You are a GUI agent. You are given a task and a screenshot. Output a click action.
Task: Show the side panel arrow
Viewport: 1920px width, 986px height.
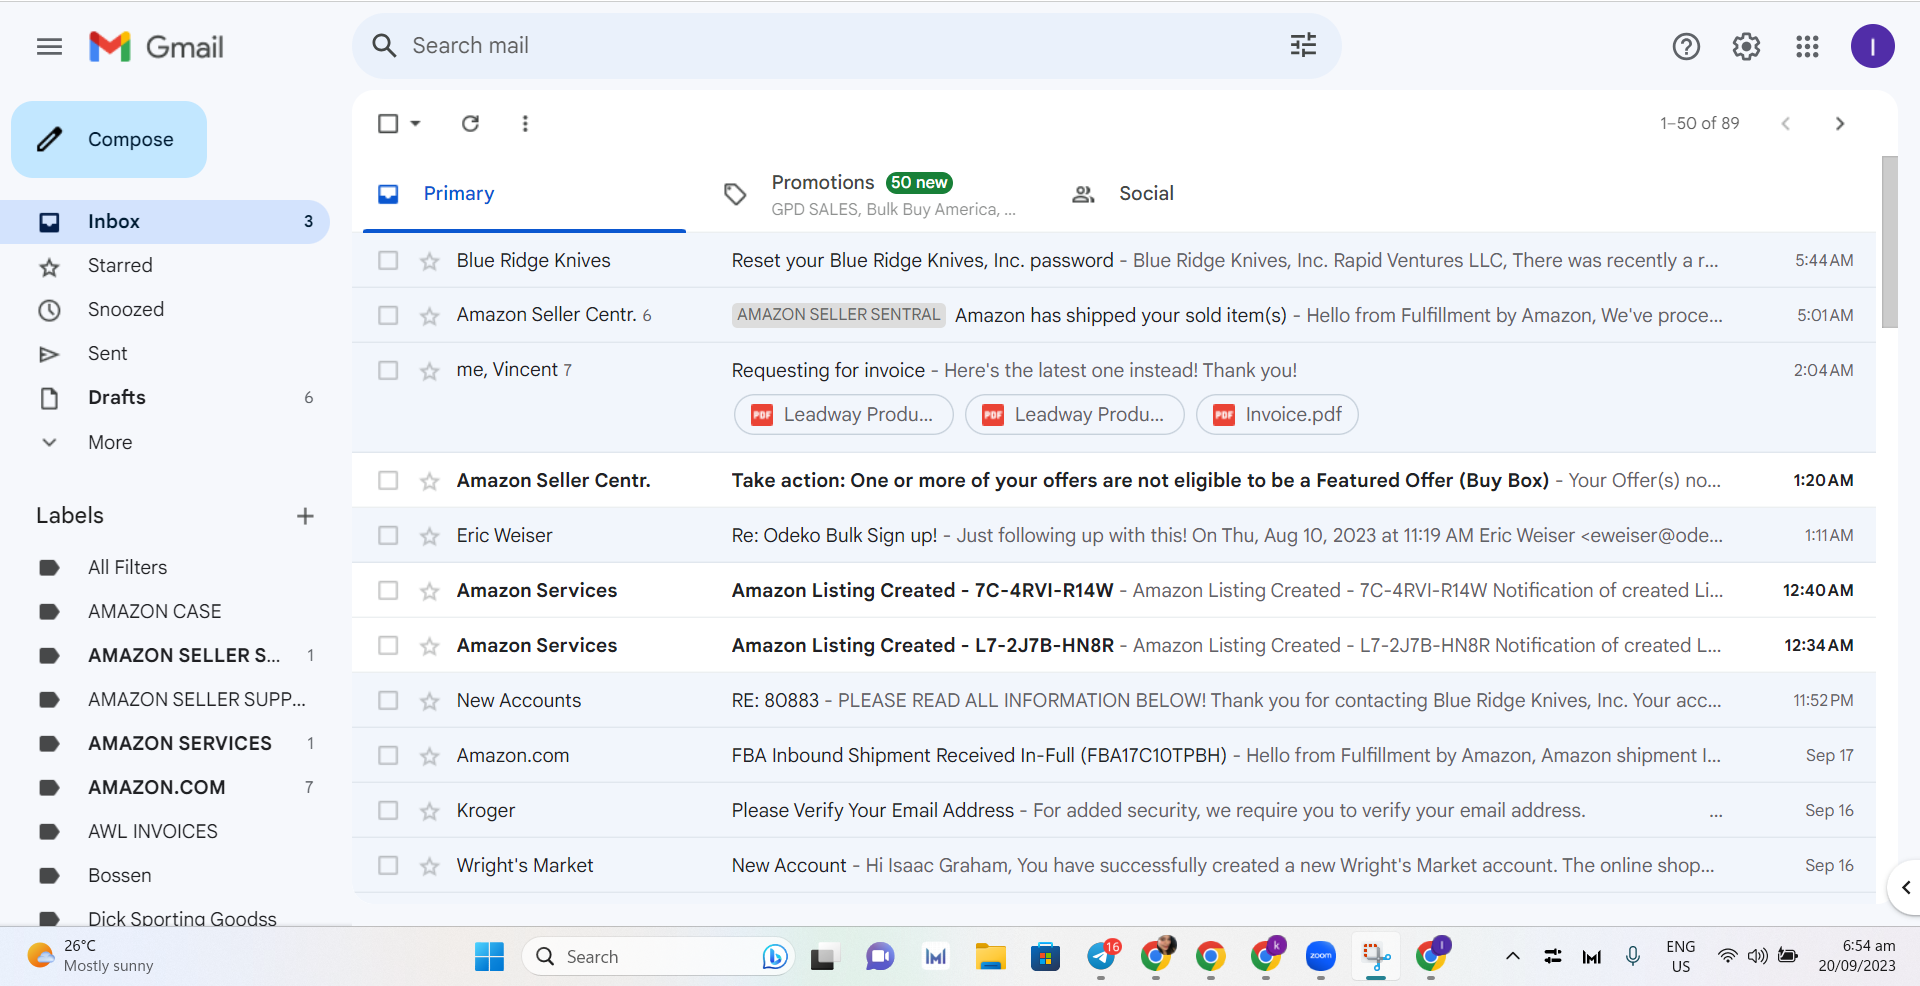[1905, 887]
